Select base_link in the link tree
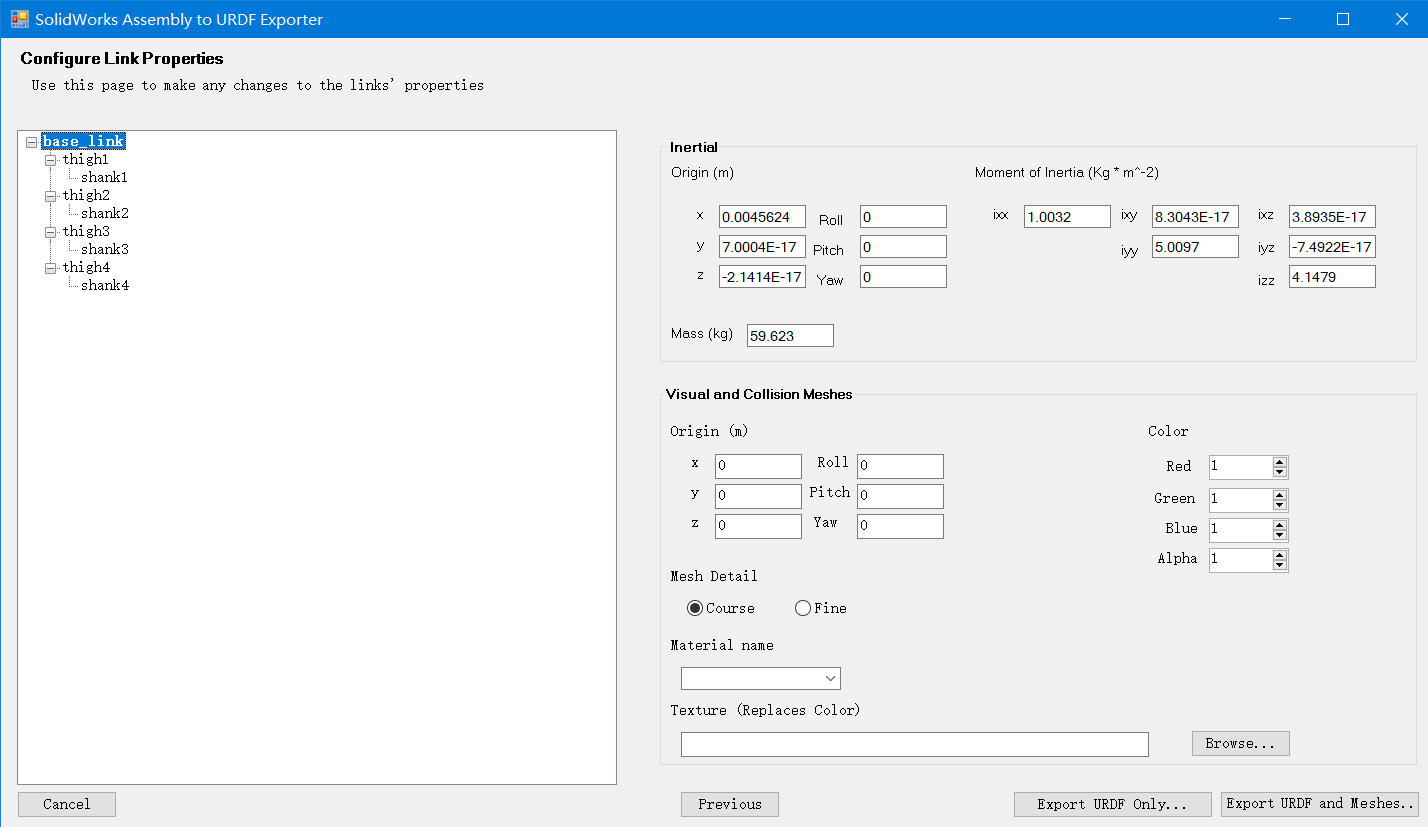This screenshot has height=827, width=1428. (x=83, y=141)
